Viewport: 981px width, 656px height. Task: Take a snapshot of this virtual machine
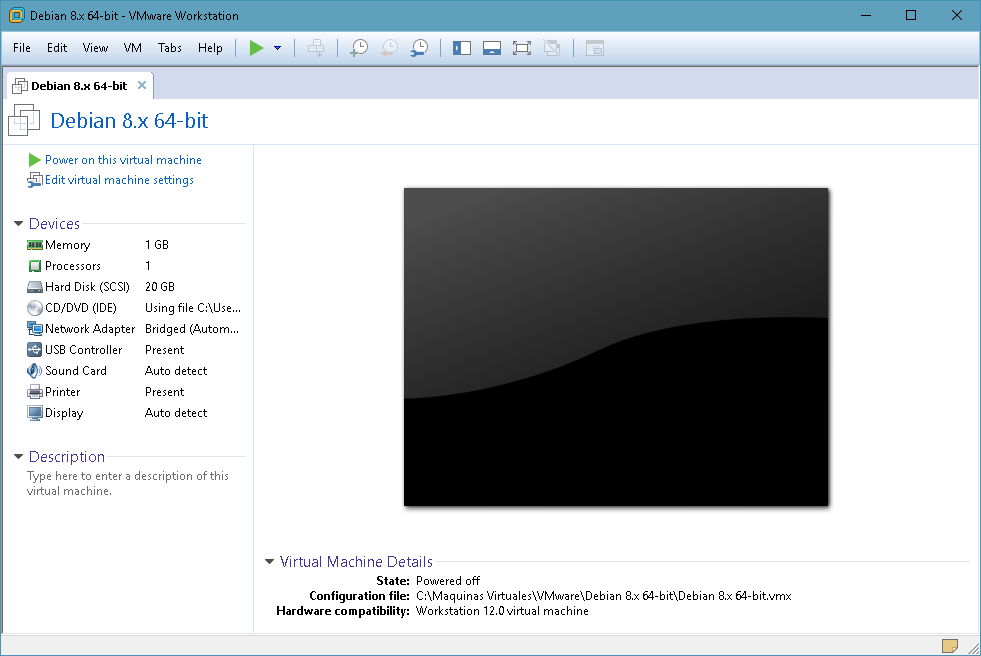click(x=358, y=48)
